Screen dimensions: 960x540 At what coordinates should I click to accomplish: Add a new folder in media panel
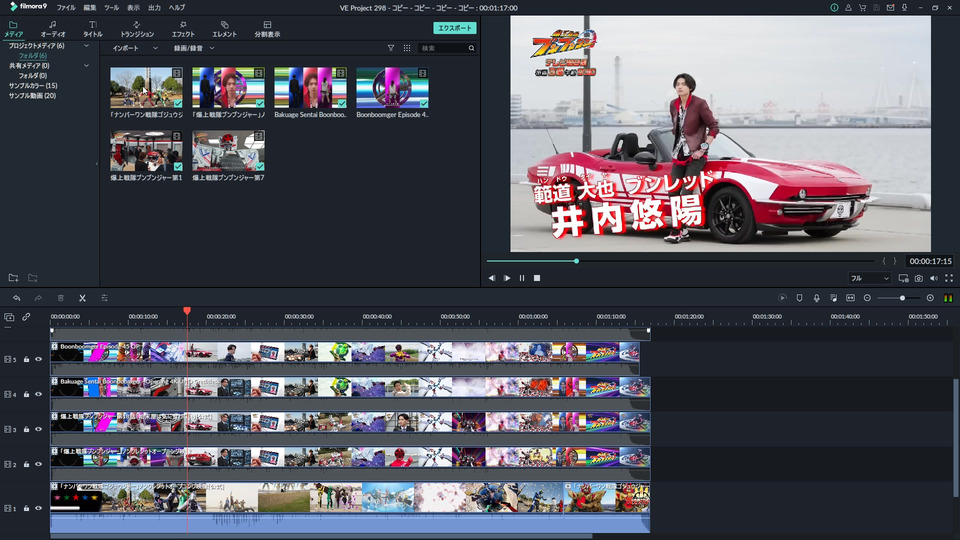tap(13, 278)
